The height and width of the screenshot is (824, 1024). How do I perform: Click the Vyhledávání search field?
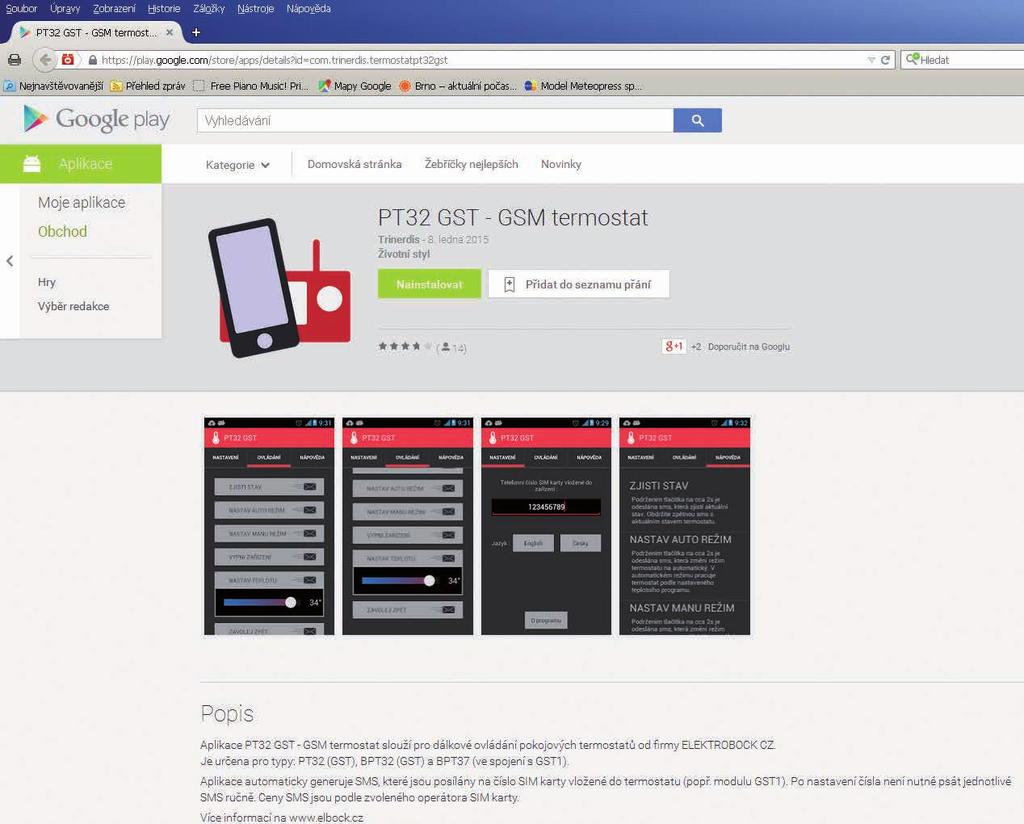point(435,121)
